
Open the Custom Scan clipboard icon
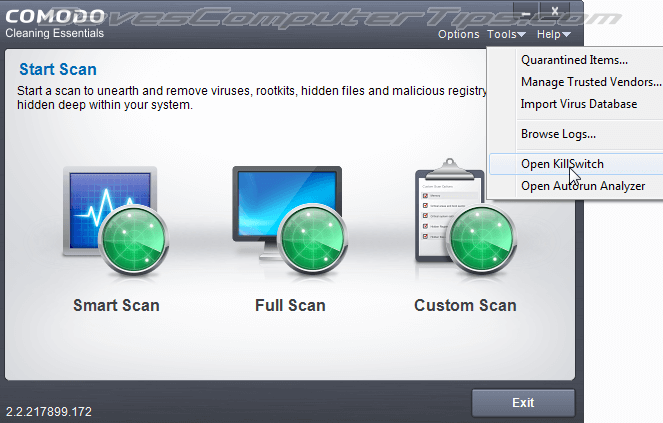point(466,217)
